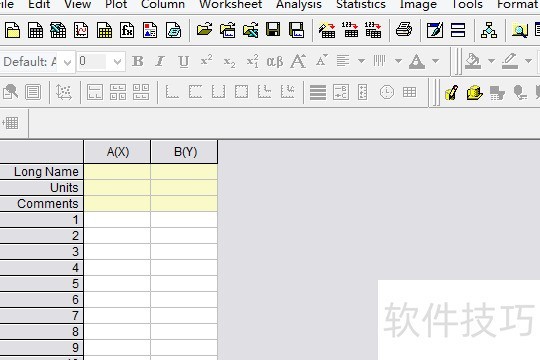Open the font size dropdown
This screenshot has height=360, width=540.
point(117,62)
